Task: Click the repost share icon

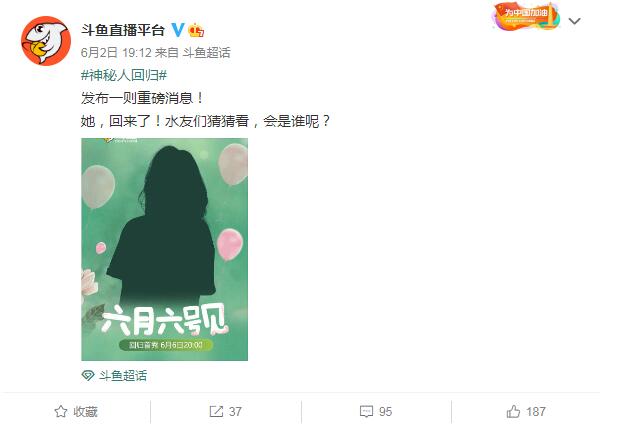Action: [x=216, y=412]
